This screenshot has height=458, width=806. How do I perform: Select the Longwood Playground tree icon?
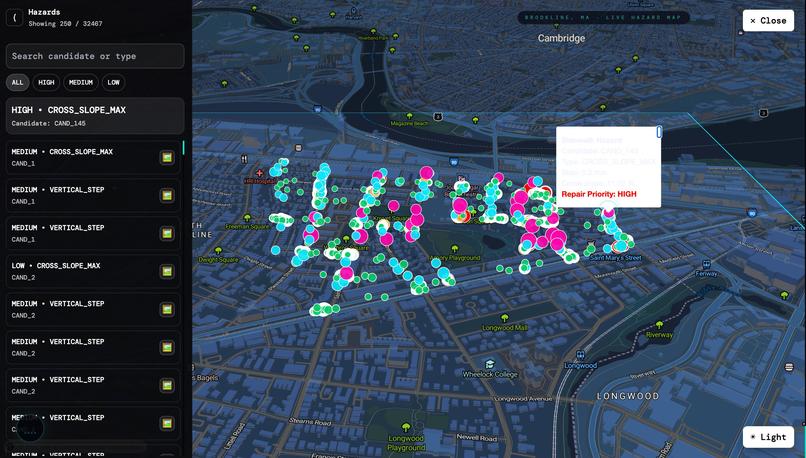pos(406,427)
